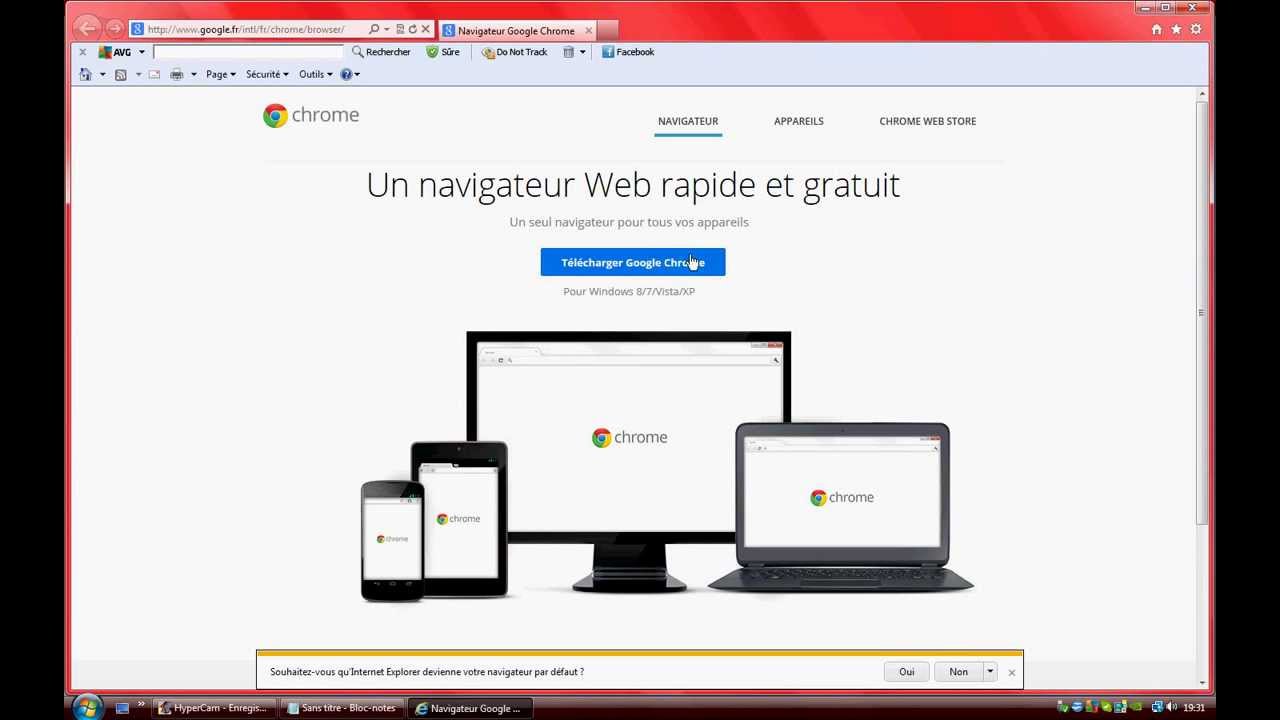This screenshot has height=720, width=1280.
Task: Click the AVG trash can icon
Action: (x=568, y=52)
